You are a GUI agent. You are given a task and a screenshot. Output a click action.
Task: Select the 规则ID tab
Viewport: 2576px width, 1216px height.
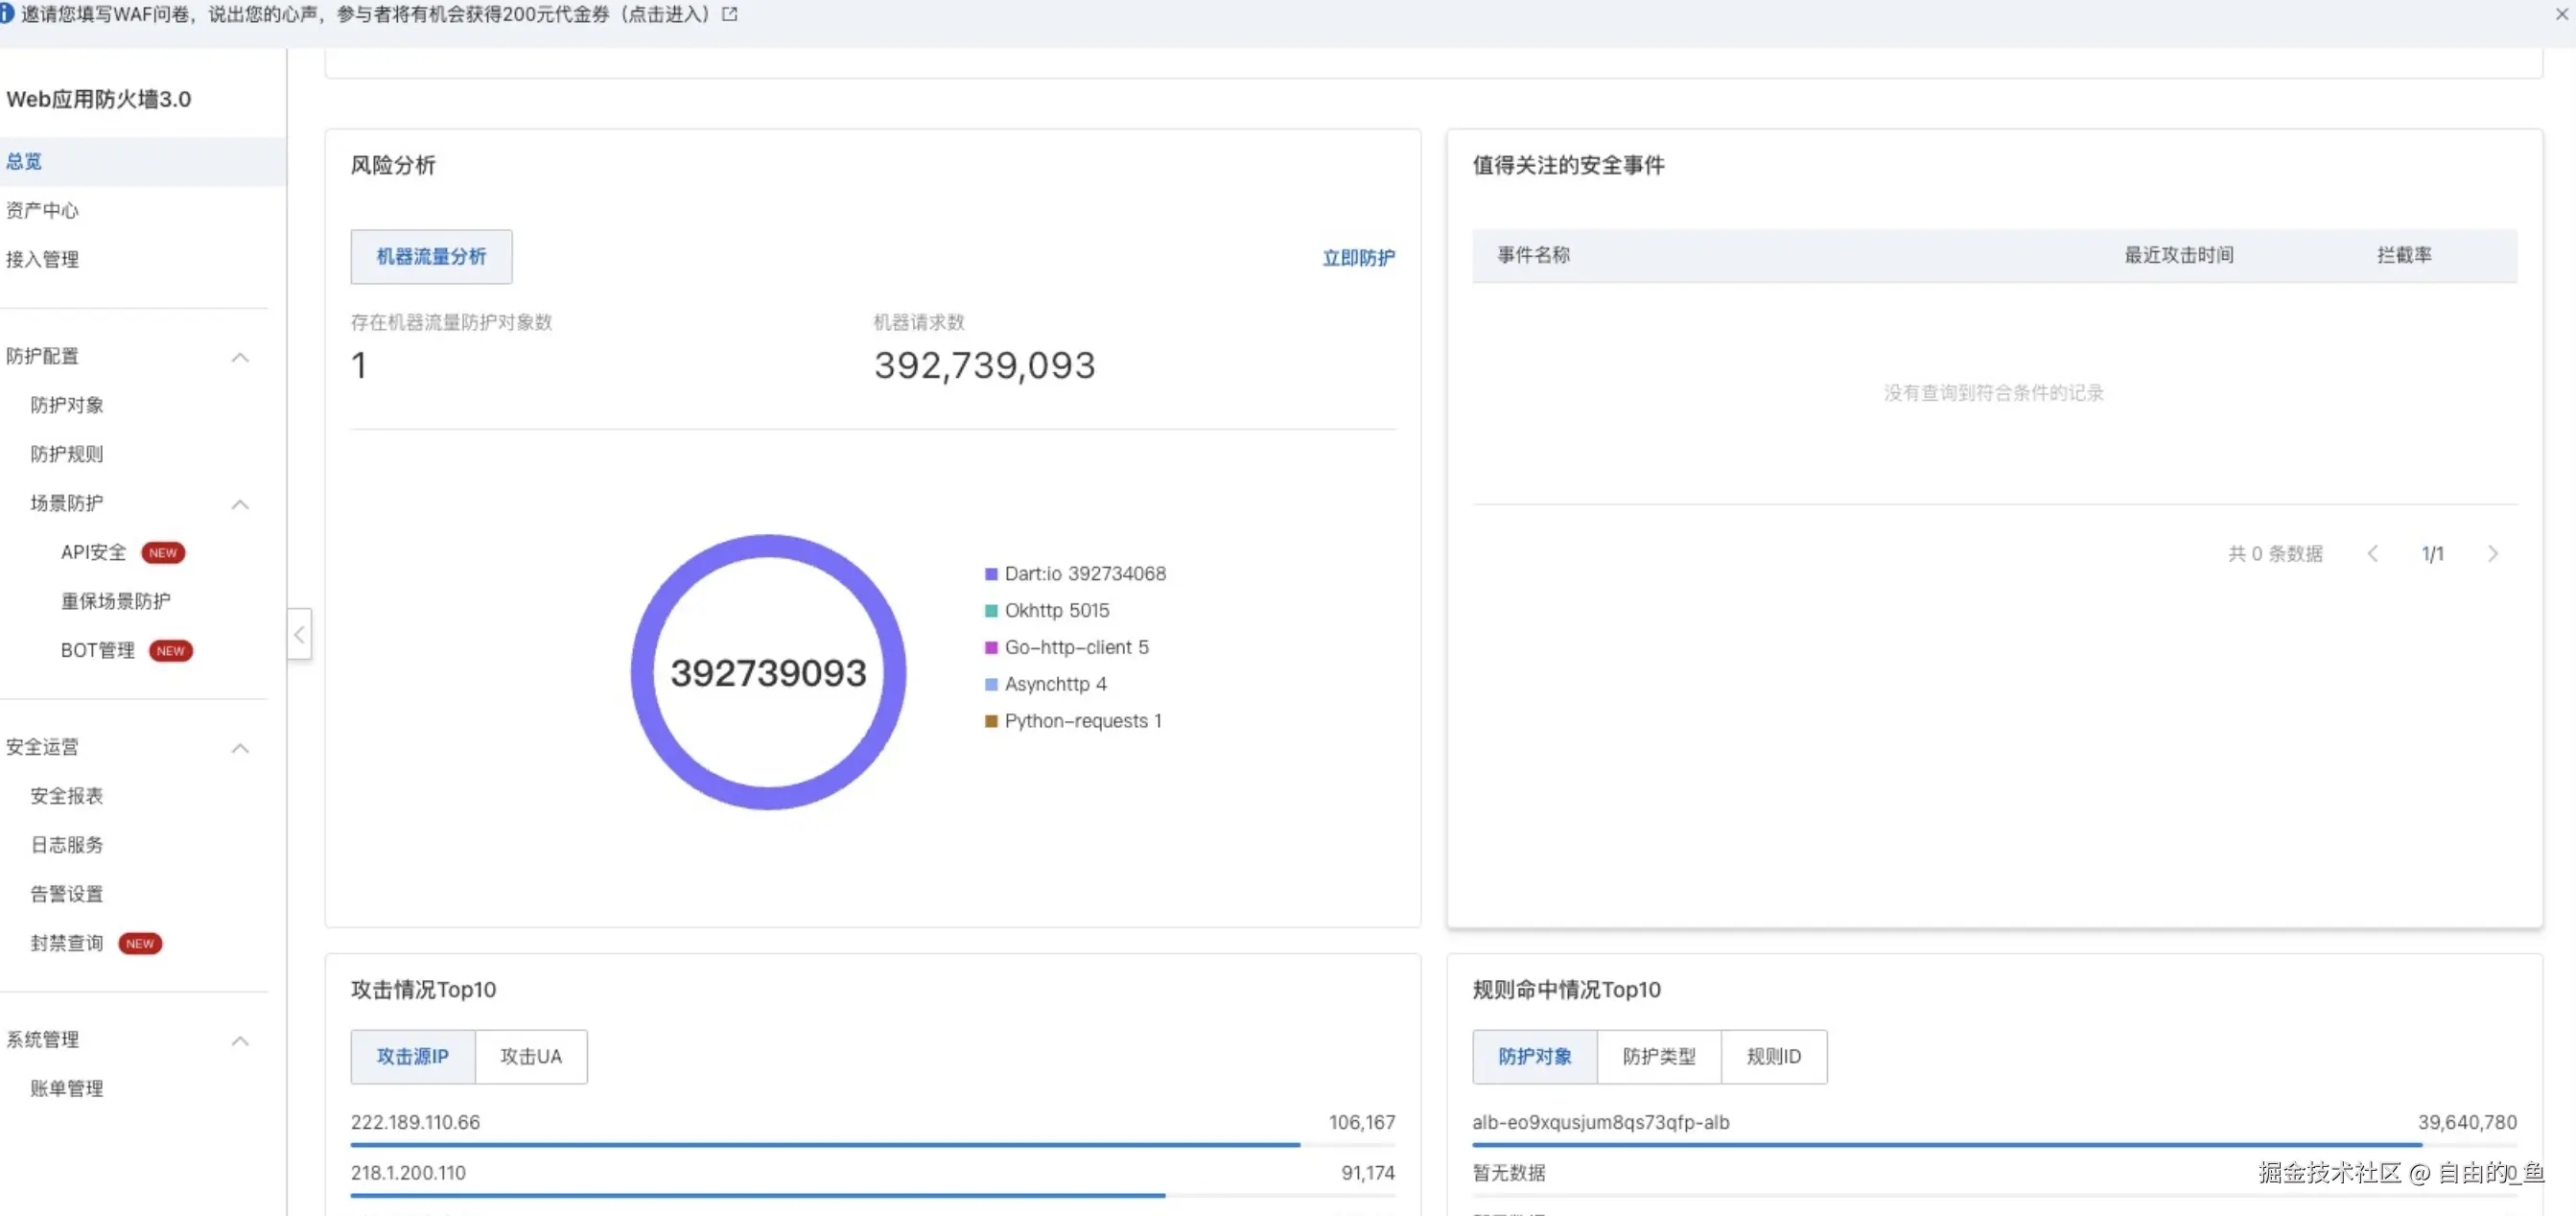tap(1773, 1057)
